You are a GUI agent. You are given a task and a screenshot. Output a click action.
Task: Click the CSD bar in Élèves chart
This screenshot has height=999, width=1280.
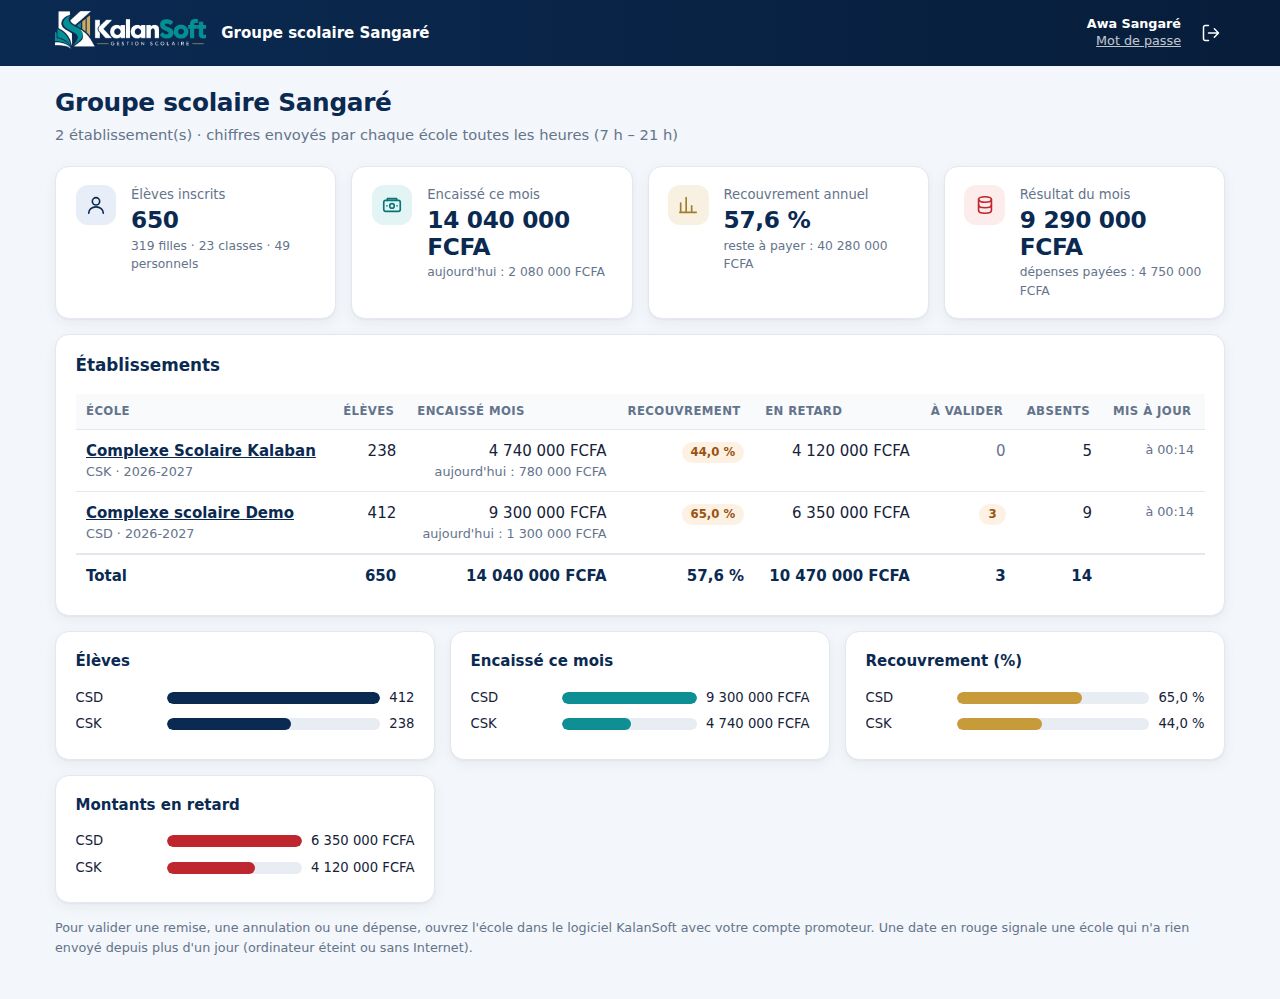[273, 698]
